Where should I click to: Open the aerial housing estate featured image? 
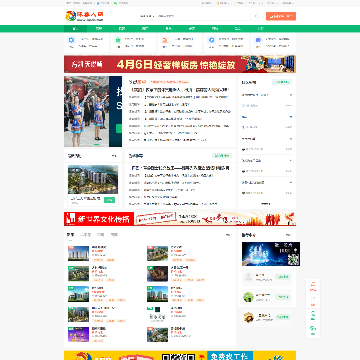tap(93, 179)
